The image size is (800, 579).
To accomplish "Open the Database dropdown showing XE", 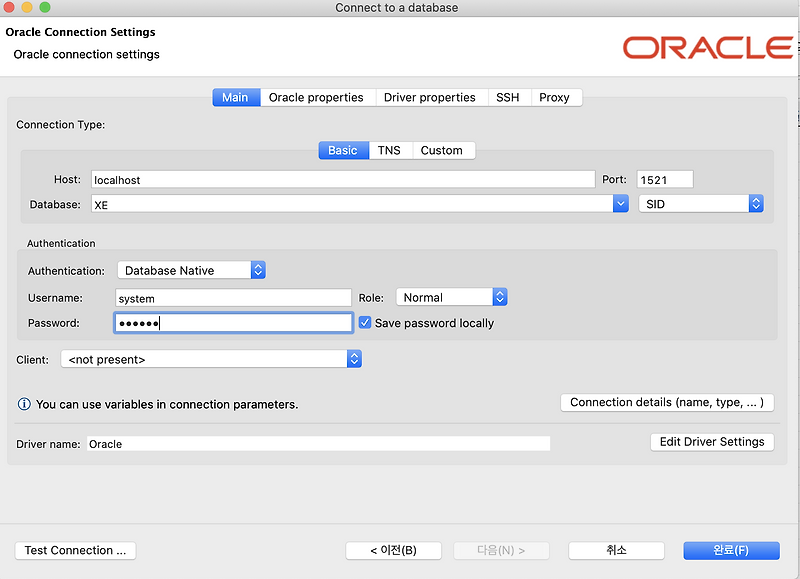I will pyautogui.click(x=620, y=203).
